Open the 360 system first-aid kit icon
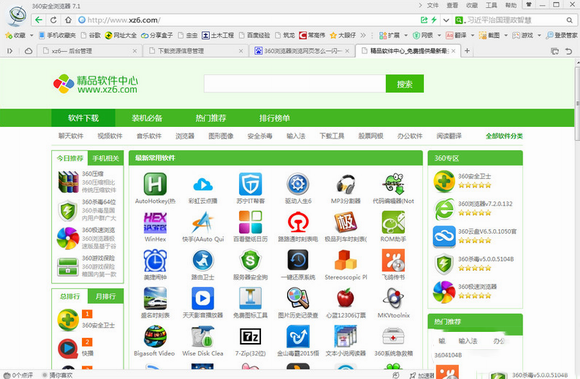The height and width of the screenshot is (379, 580). [x=393, y=336]
